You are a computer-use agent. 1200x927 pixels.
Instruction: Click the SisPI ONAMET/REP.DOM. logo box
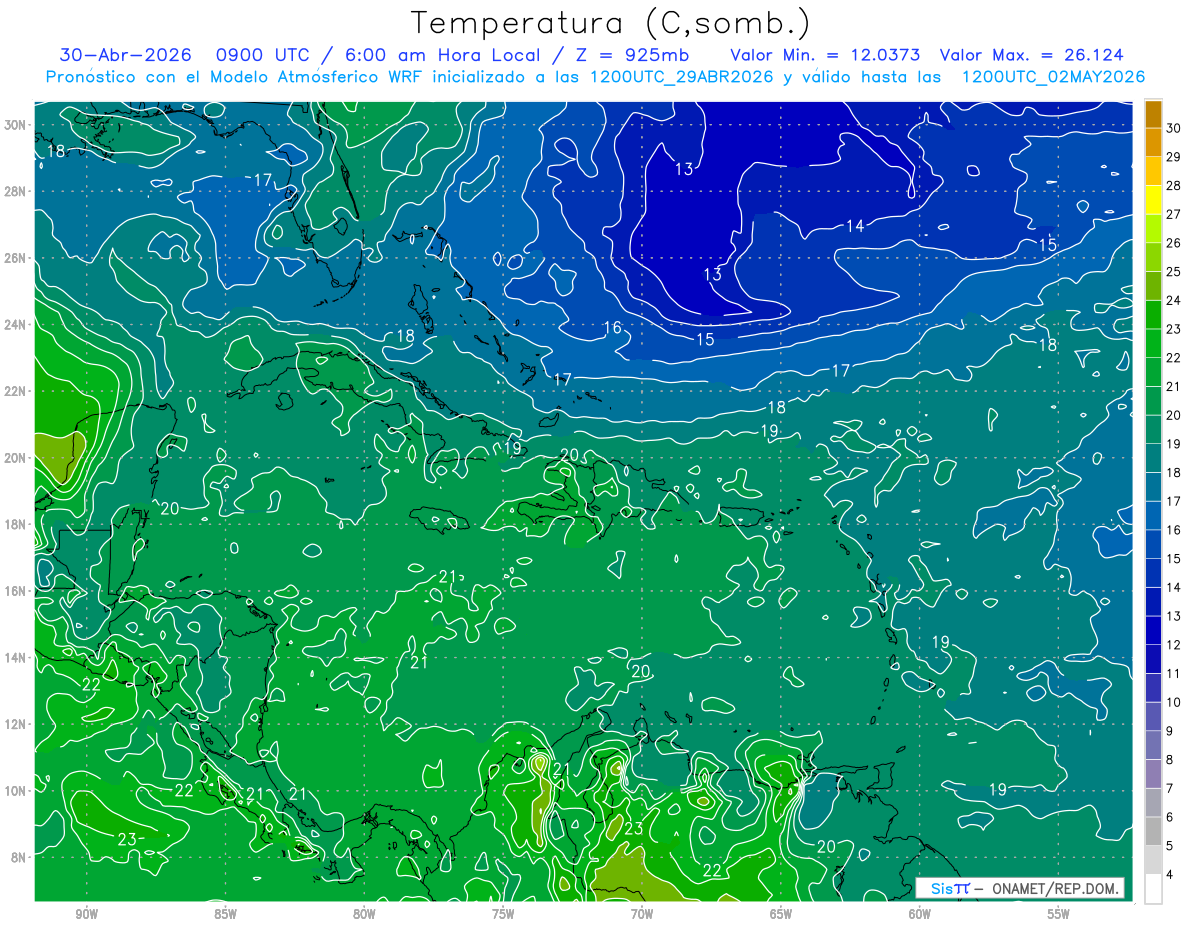tap(1020, 888)
